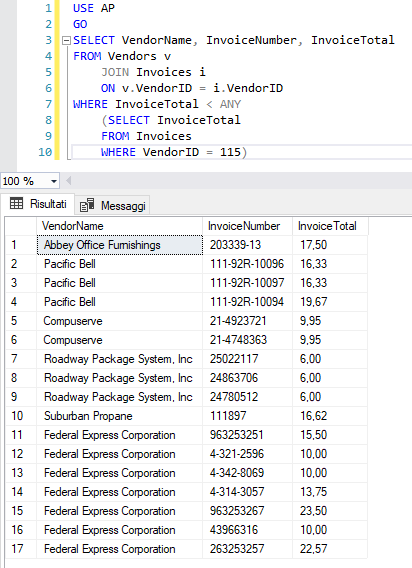The image size is (412, 568).
Task: Select the InvoiceNumber column header
Action: click(247, 226)
